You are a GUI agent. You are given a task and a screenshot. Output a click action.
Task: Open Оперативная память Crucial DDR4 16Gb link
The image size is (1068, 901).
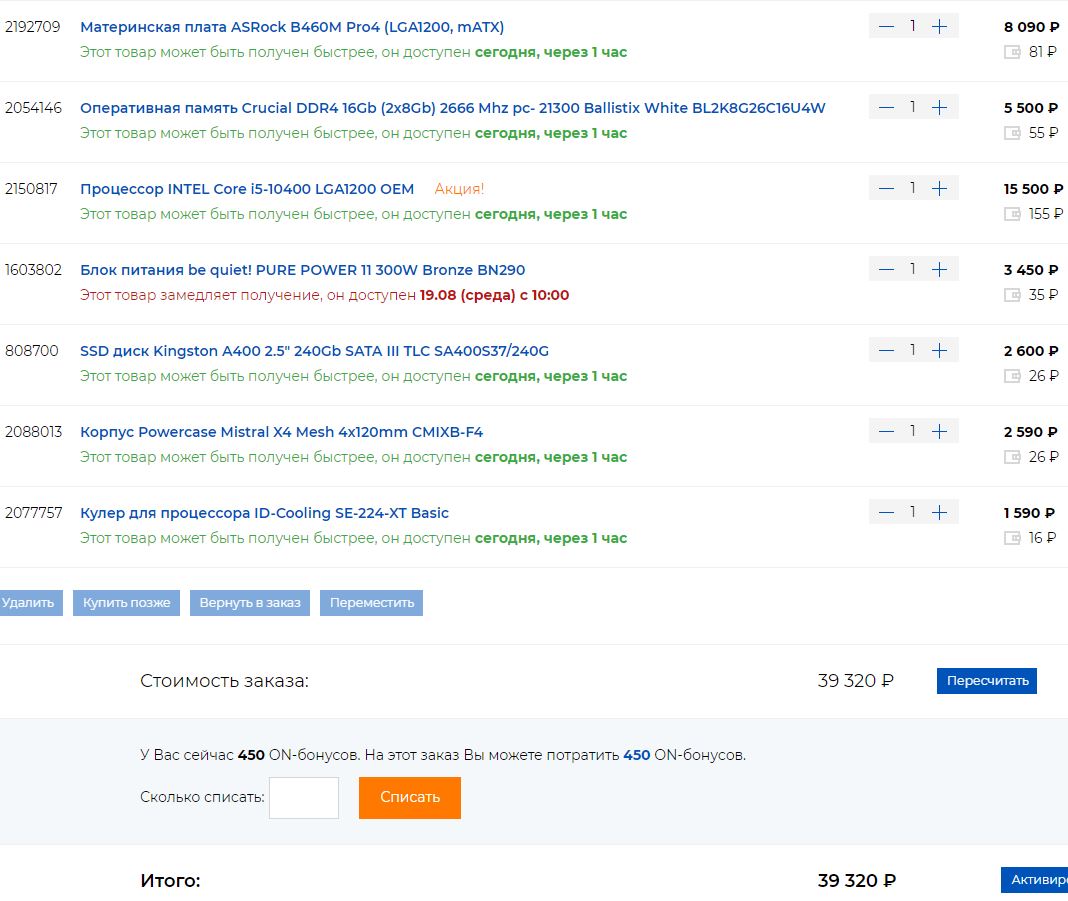tap(452, 108)
